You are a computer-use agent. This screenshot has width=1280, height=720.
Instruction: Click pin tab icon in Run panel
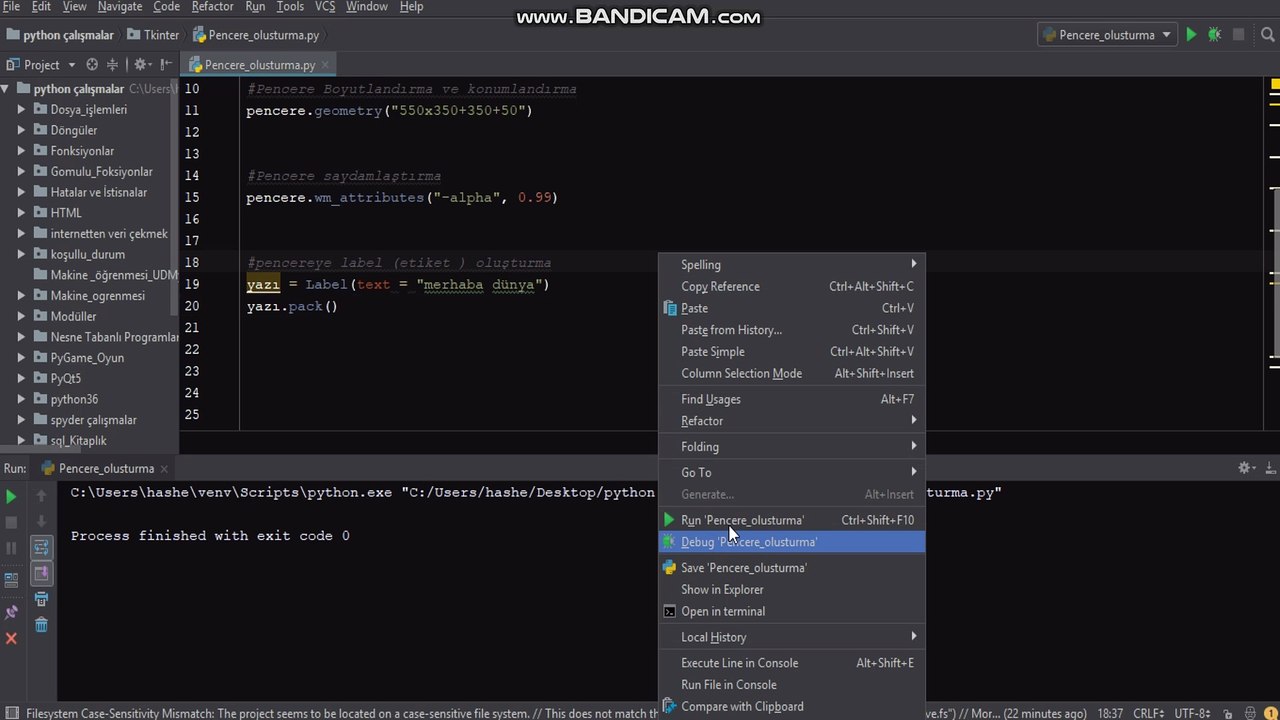point(11,612)
